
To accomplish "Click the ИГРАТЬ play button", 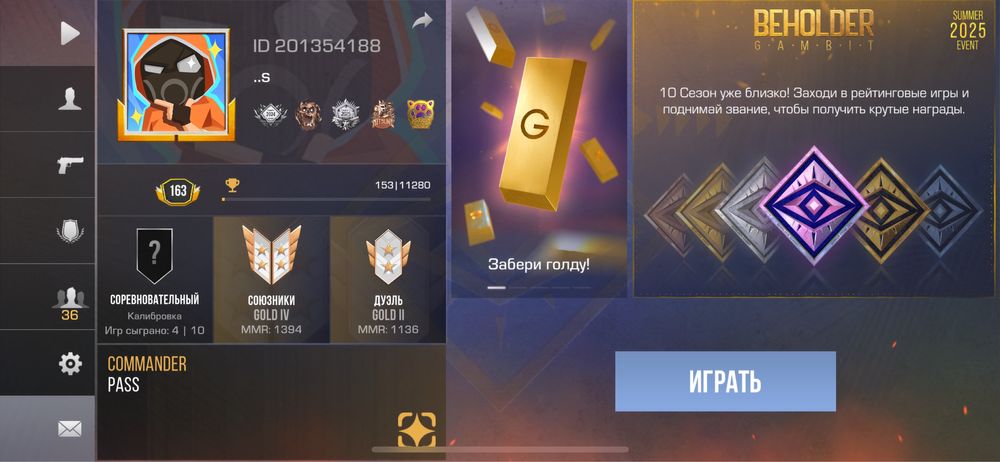I will pos(725,382).
